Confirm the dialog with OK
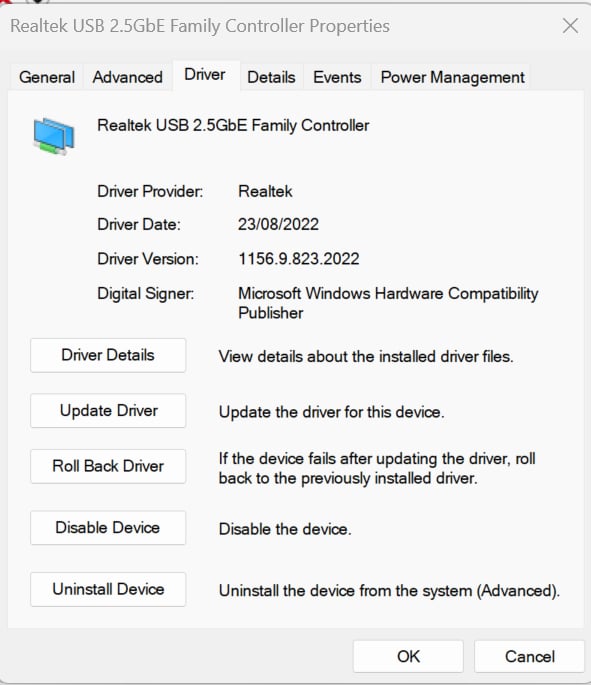 tap(408, 657)
